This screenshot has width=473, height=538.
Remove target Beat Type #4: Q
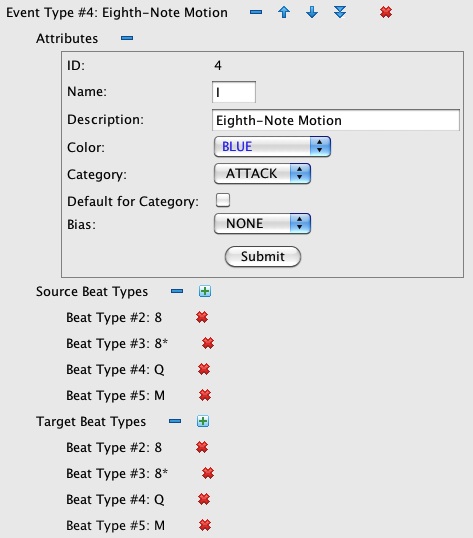click(204, 499)
